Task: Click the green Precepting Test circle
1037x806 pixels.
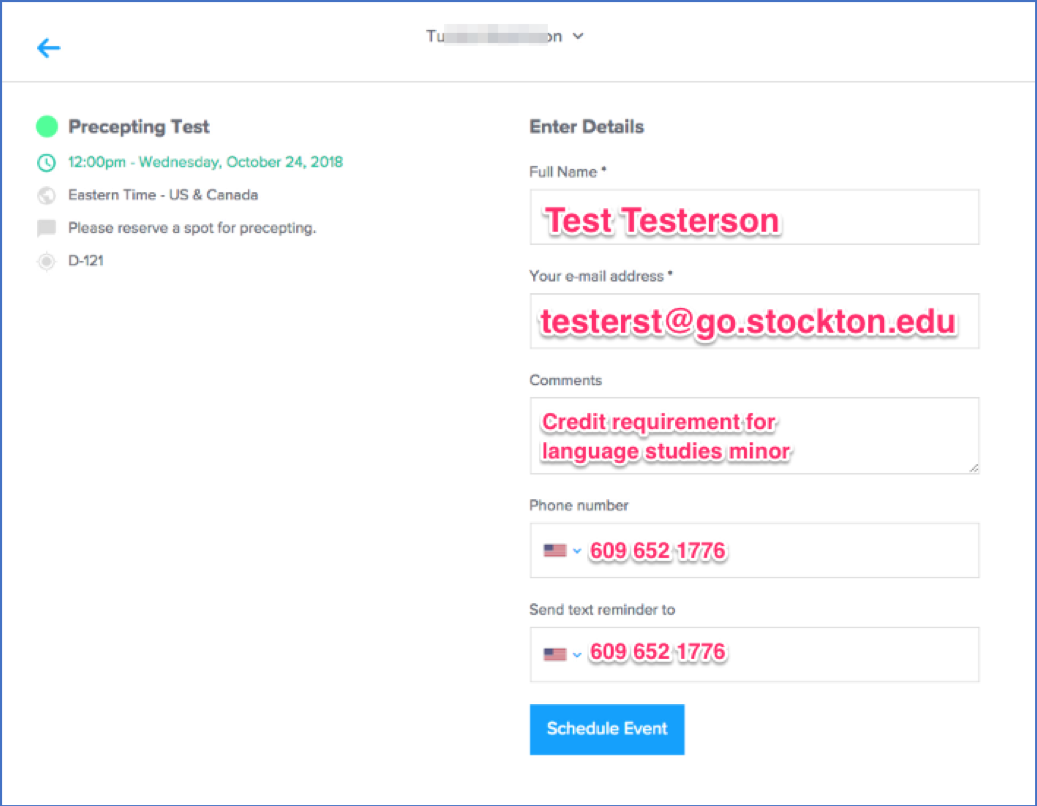Action: (46, 127)
